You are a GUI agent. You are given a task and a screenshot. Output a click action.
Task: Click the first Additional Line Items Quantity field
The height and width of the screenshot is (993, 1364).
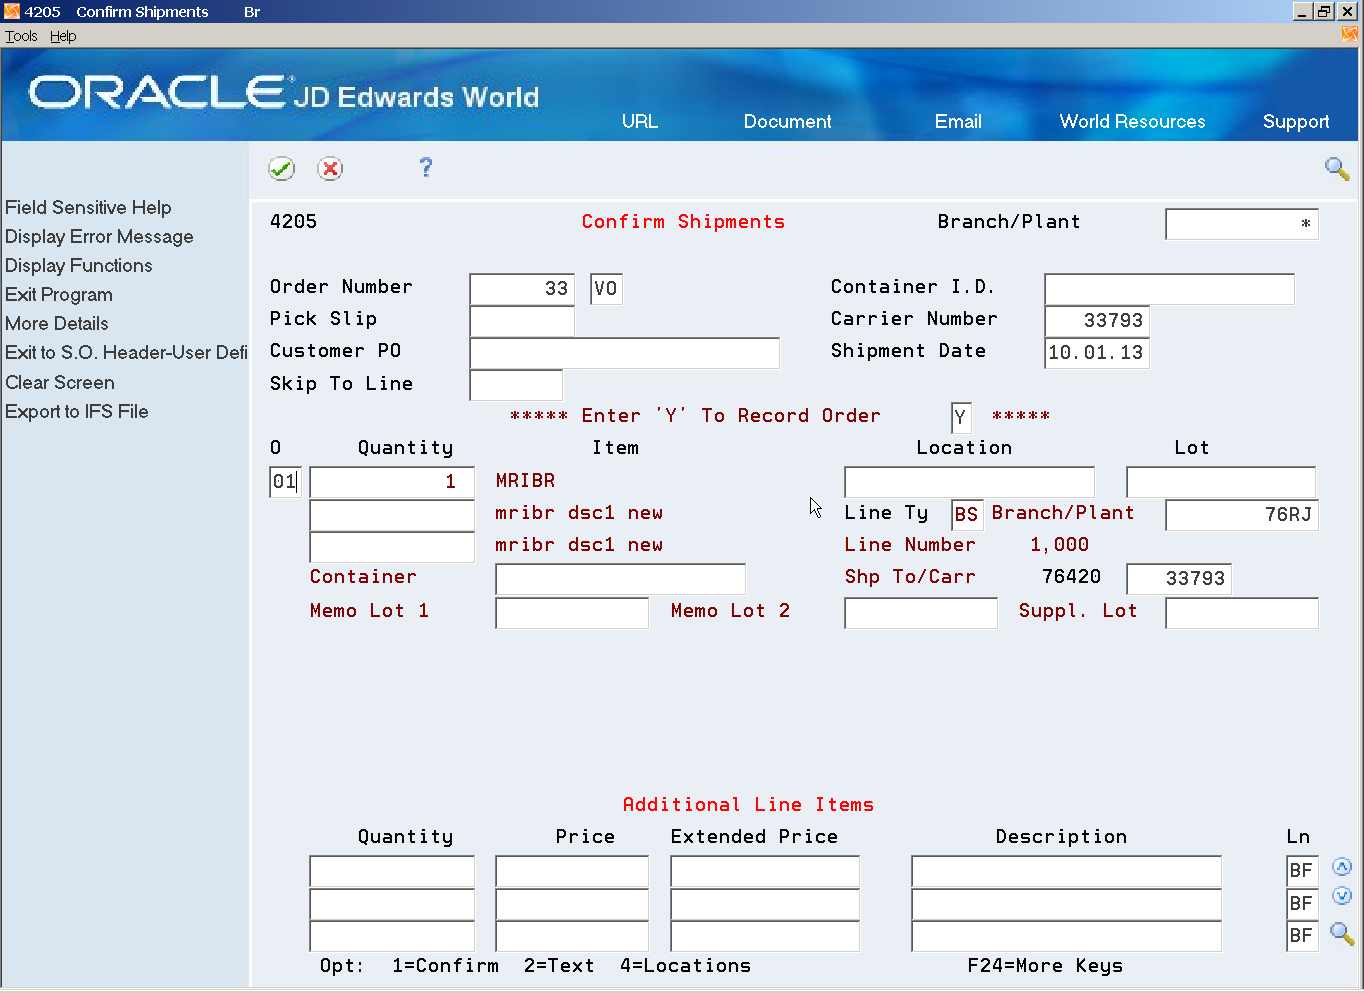click(392, 871)
